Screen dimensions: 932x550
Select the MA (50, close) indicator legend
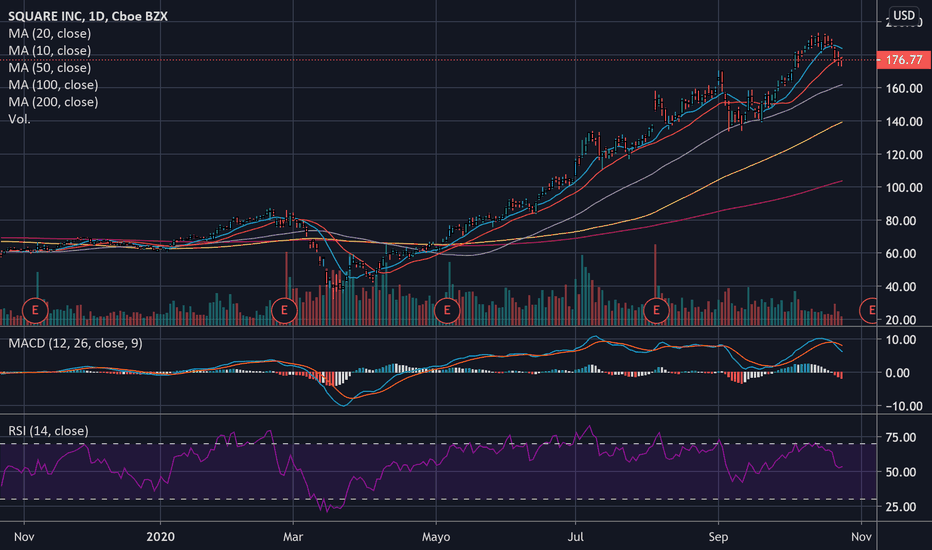49,68
